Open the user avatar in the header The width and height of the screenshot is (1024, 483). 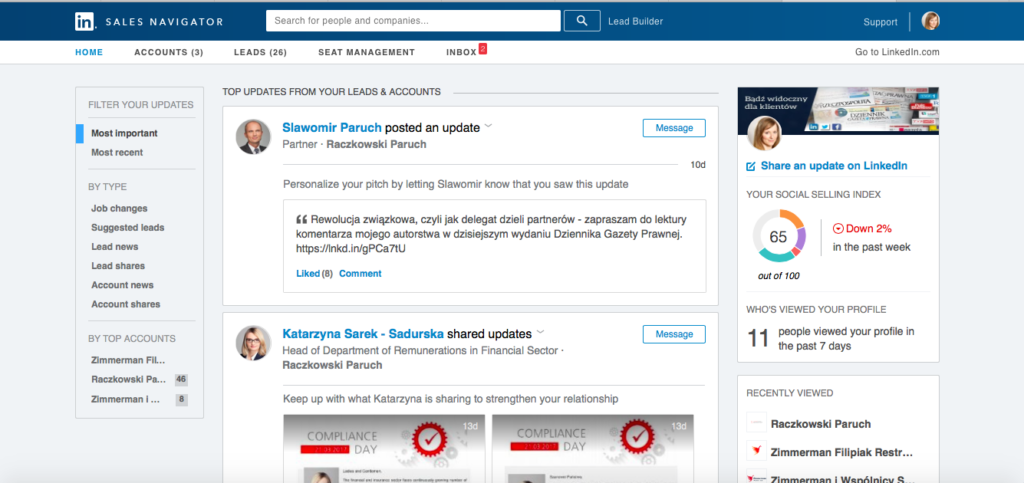point(931,21)
